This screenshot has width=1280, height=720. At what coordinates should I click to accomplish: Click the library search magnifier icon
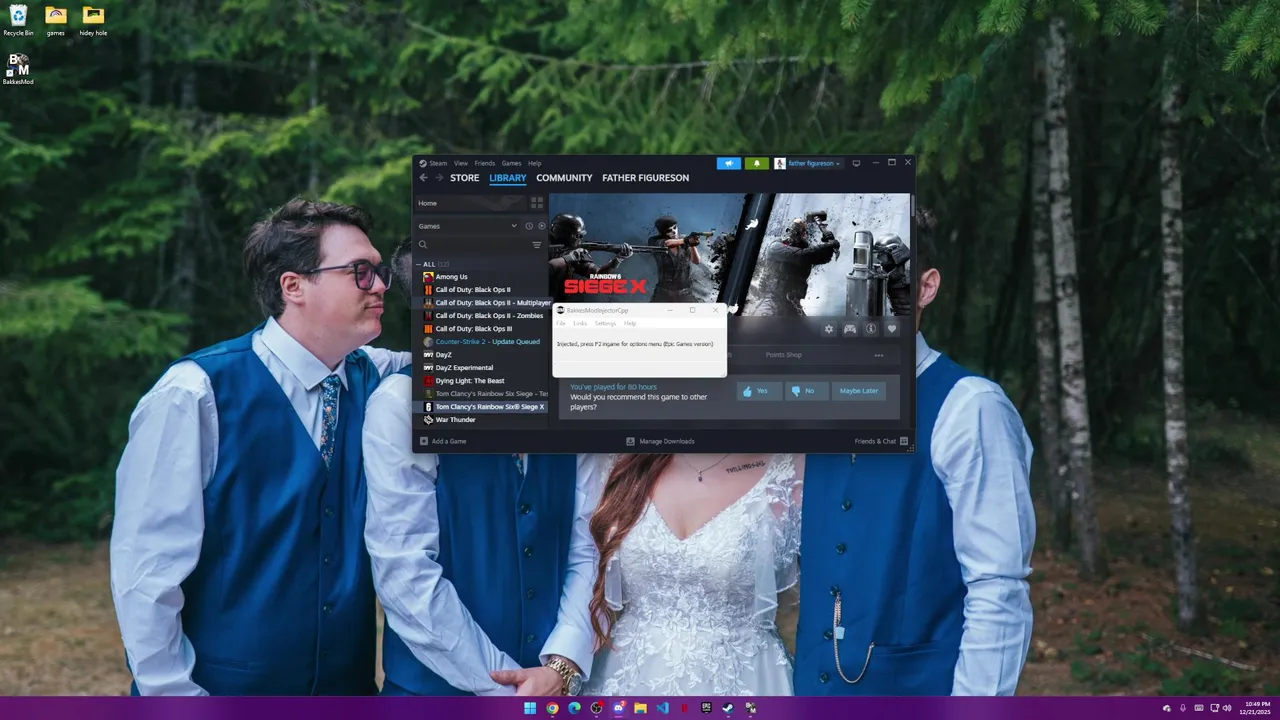423,245
